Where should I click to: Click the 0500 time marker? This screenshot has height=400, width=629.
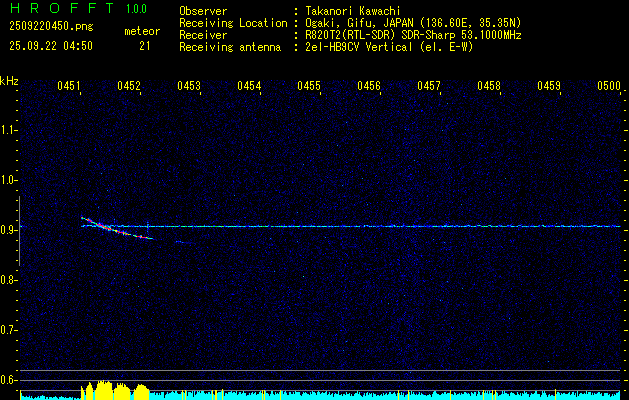[609, 87]
